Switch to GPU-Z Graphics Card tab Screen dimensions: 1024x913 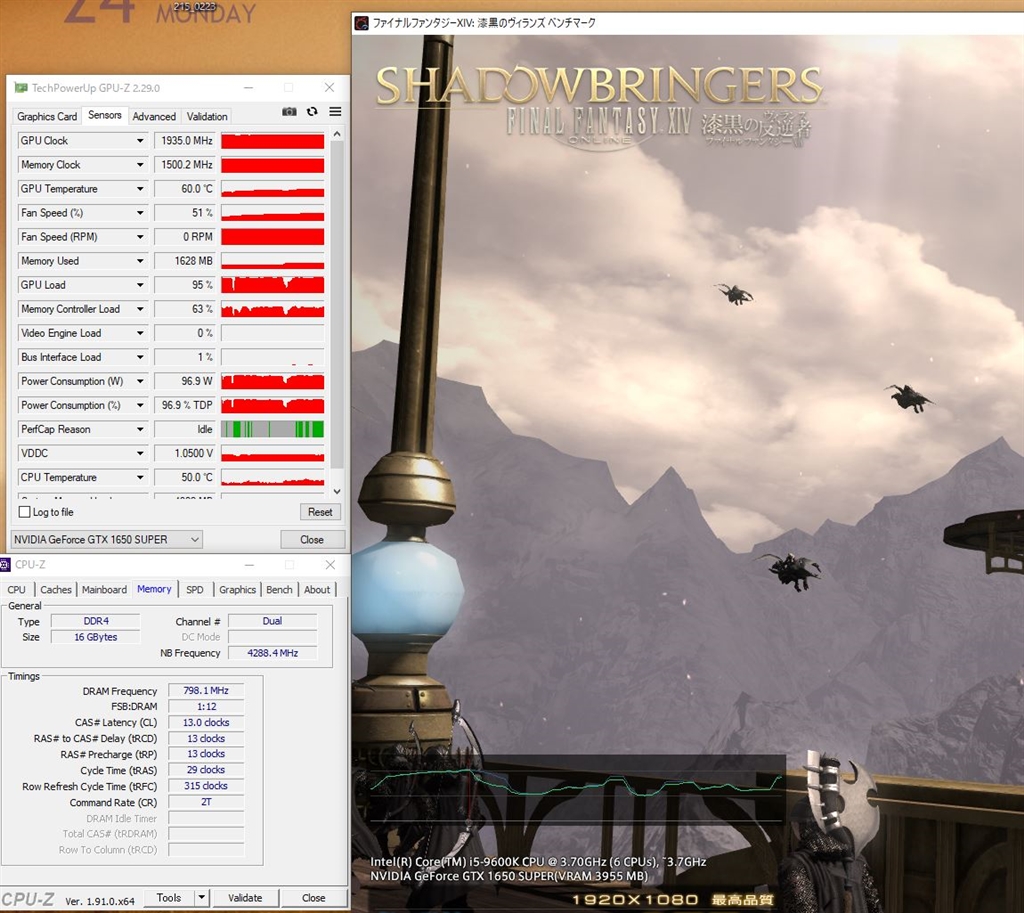[x=47, y=116]
